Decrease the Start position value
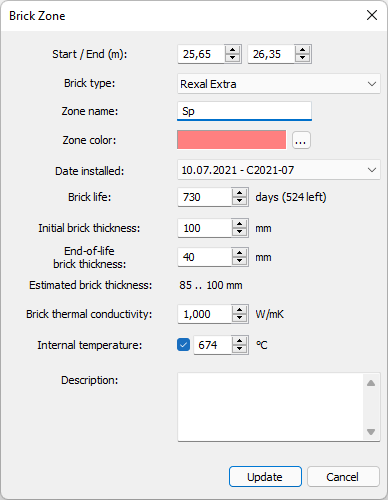388x500 pixels. point(232,58)
